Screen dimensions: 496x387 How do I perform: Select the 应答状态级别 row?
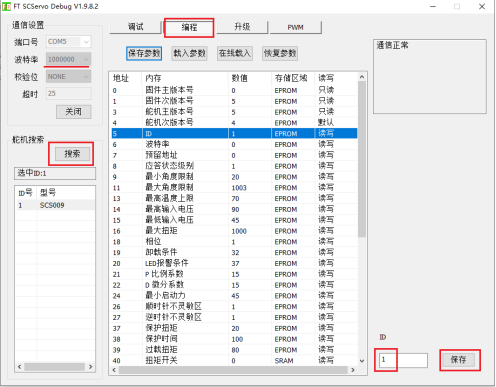[x=234, y=166]
